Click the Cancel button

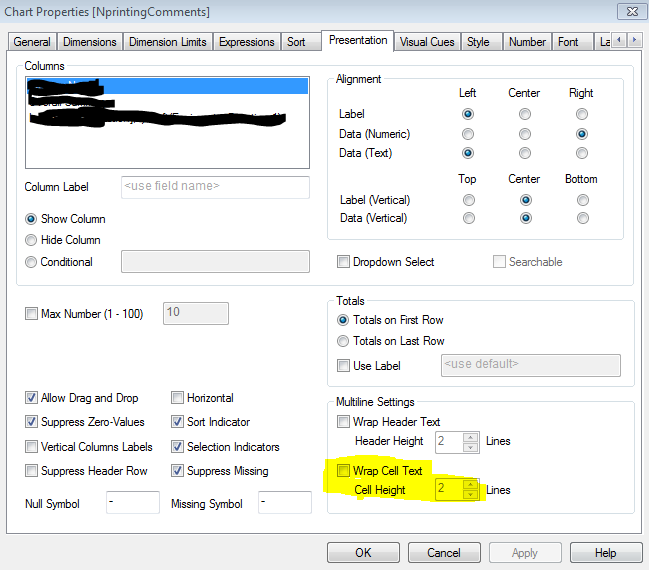[444, 553]
